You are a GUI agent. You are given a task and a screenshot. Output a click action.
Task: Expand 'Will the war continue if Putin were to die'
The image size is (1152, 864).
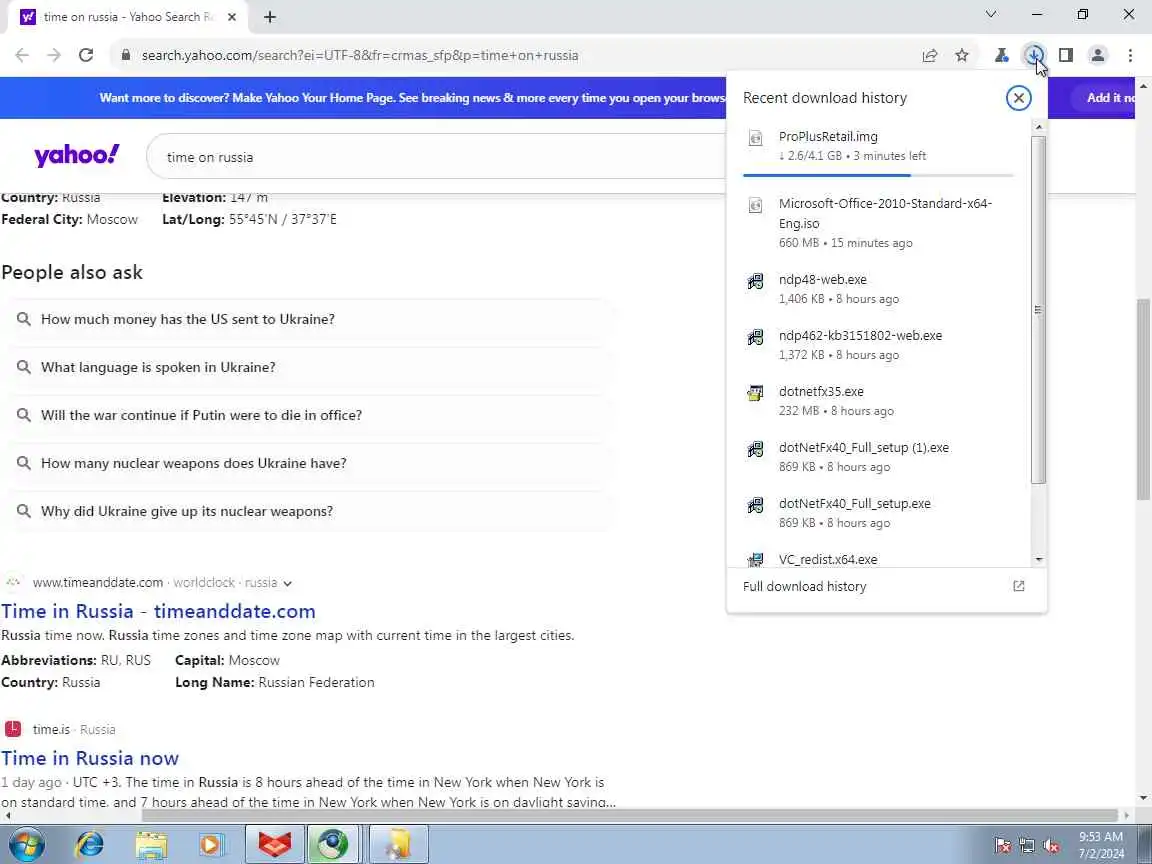click(x=309, y=415)
